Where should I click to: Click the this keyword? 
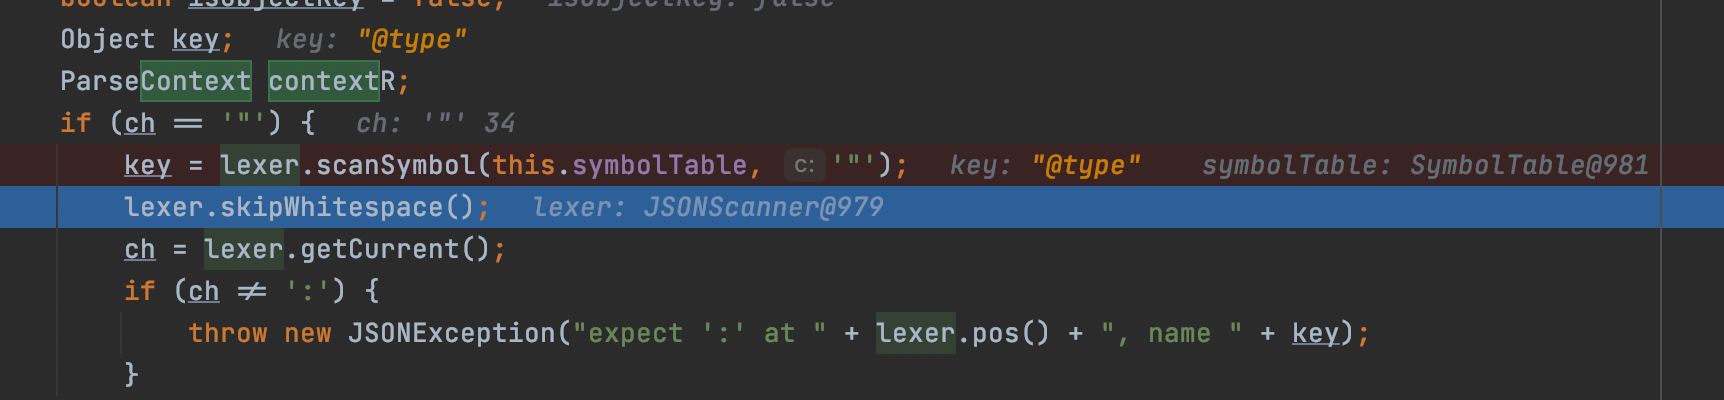[523, 165]
